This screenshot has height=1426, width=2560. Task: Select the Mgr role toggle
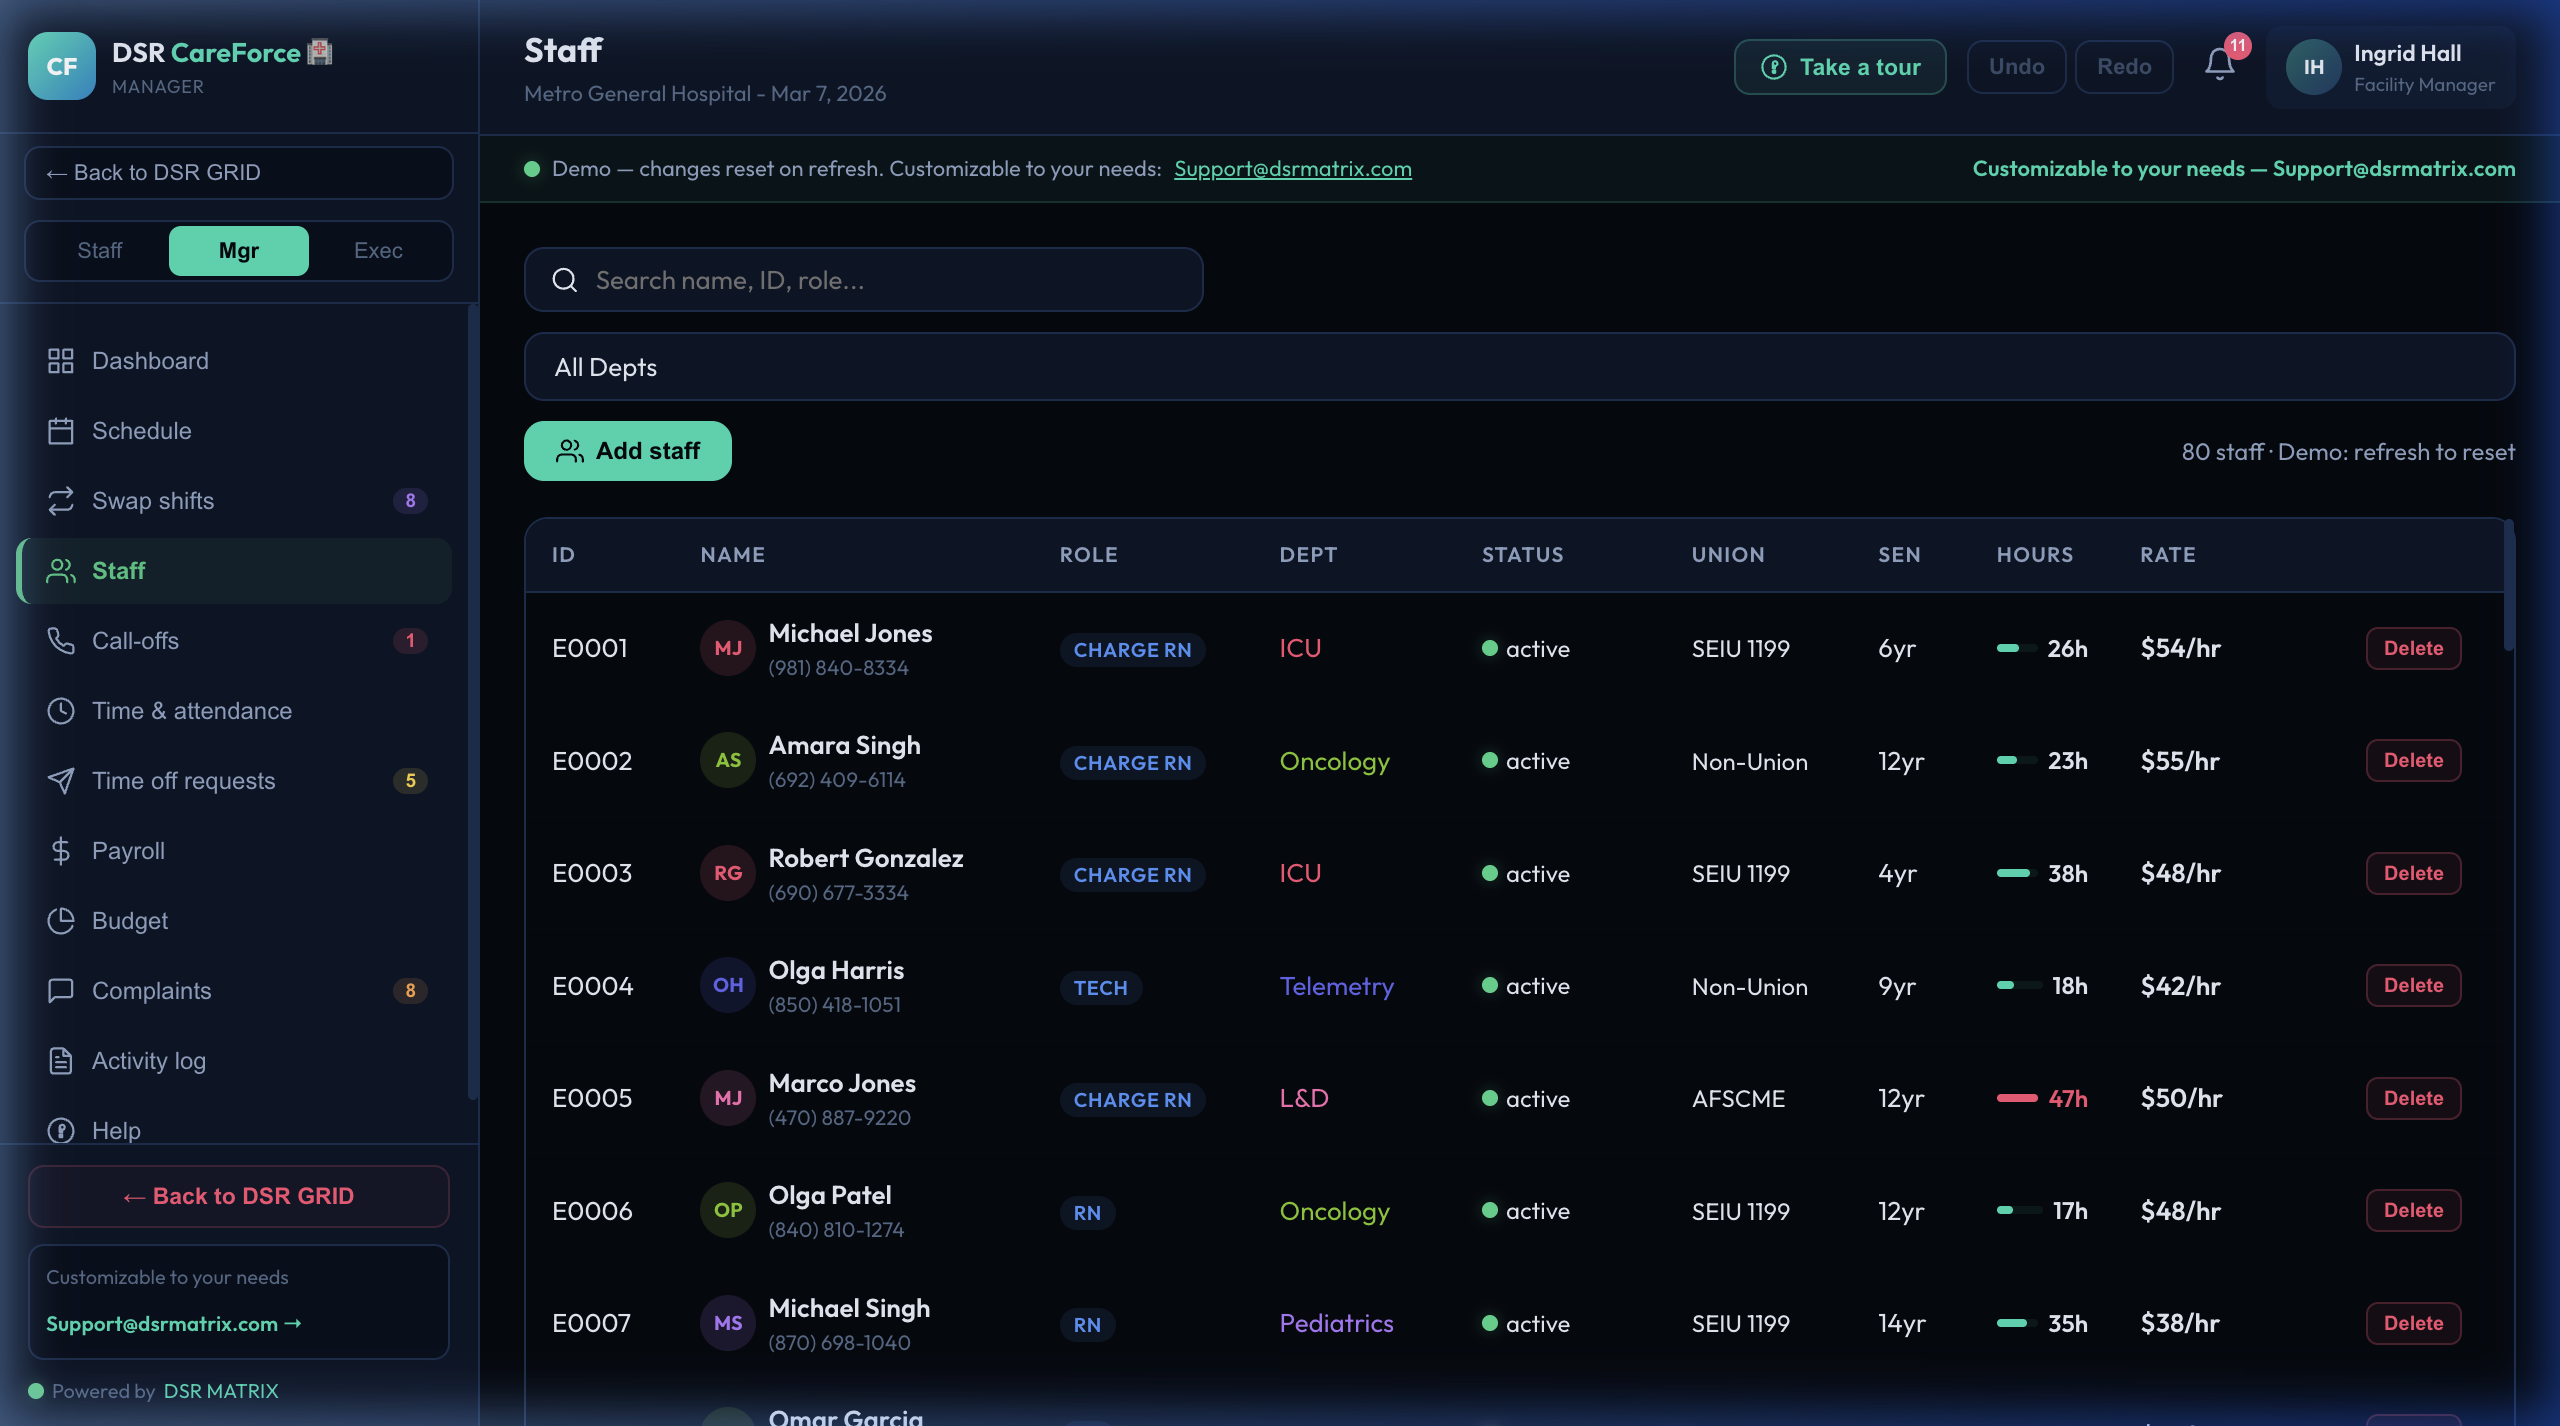click(x=238, y=251)
